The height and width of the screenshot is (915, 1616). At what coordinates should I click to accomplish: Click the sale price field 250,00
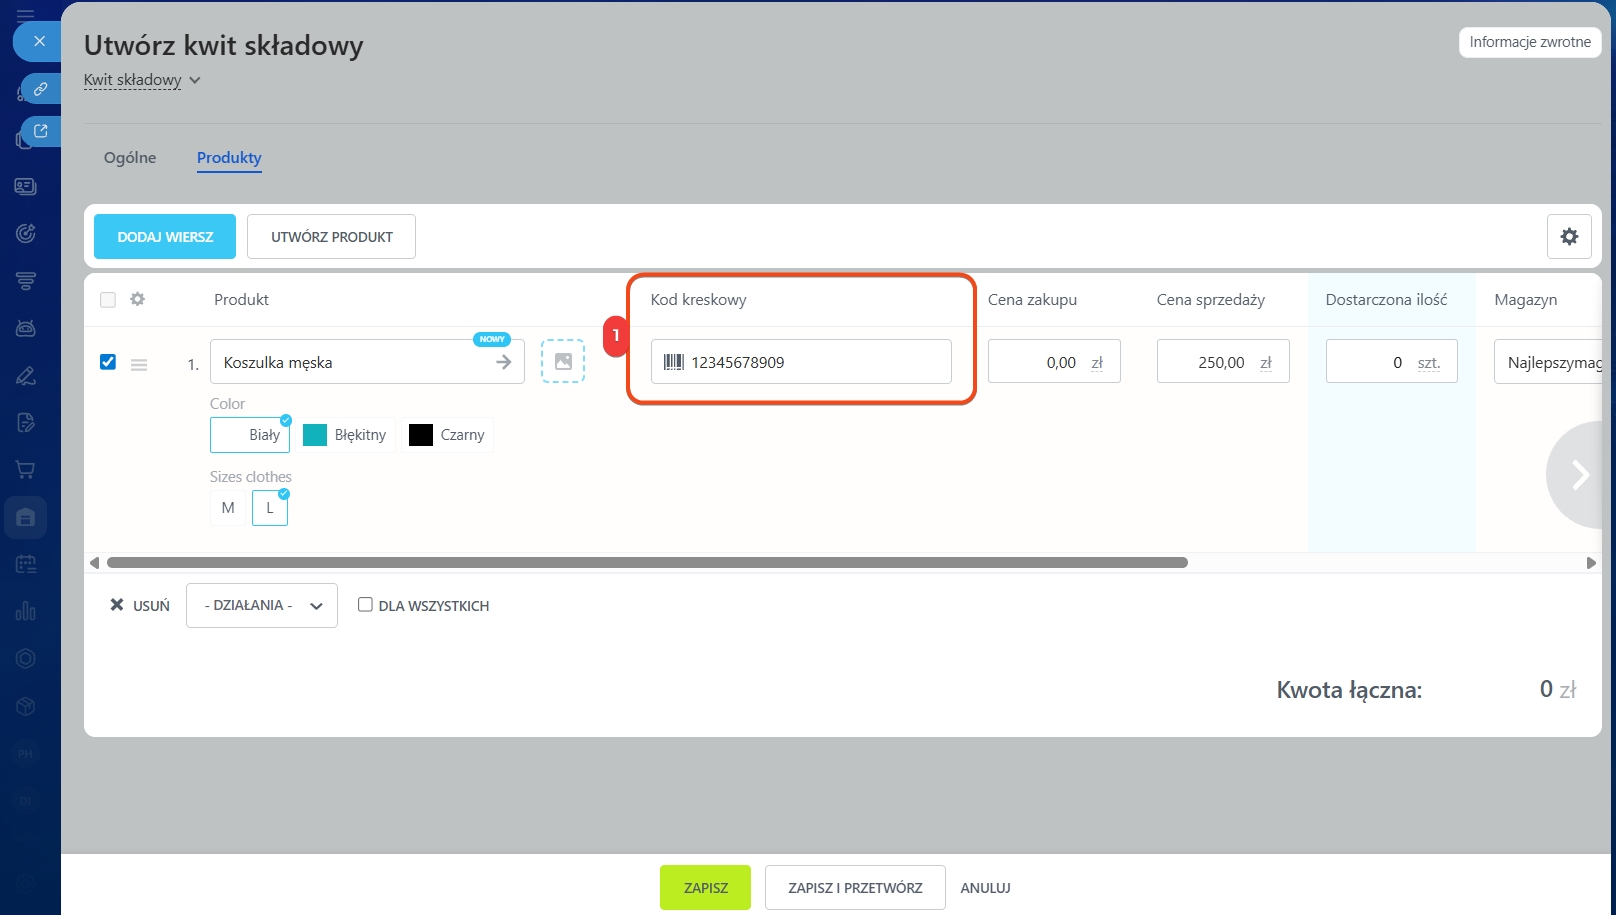pyautogui.click(x=1223, y=362)
